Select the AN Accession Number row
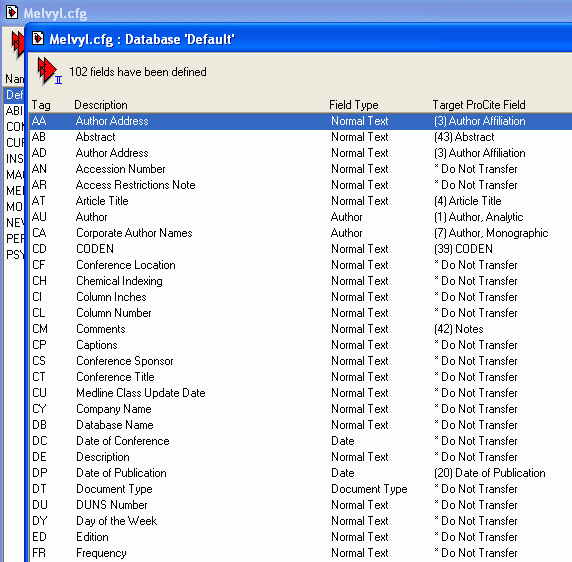The width and height of the screenshot is (572, 562). pos(301,169)
